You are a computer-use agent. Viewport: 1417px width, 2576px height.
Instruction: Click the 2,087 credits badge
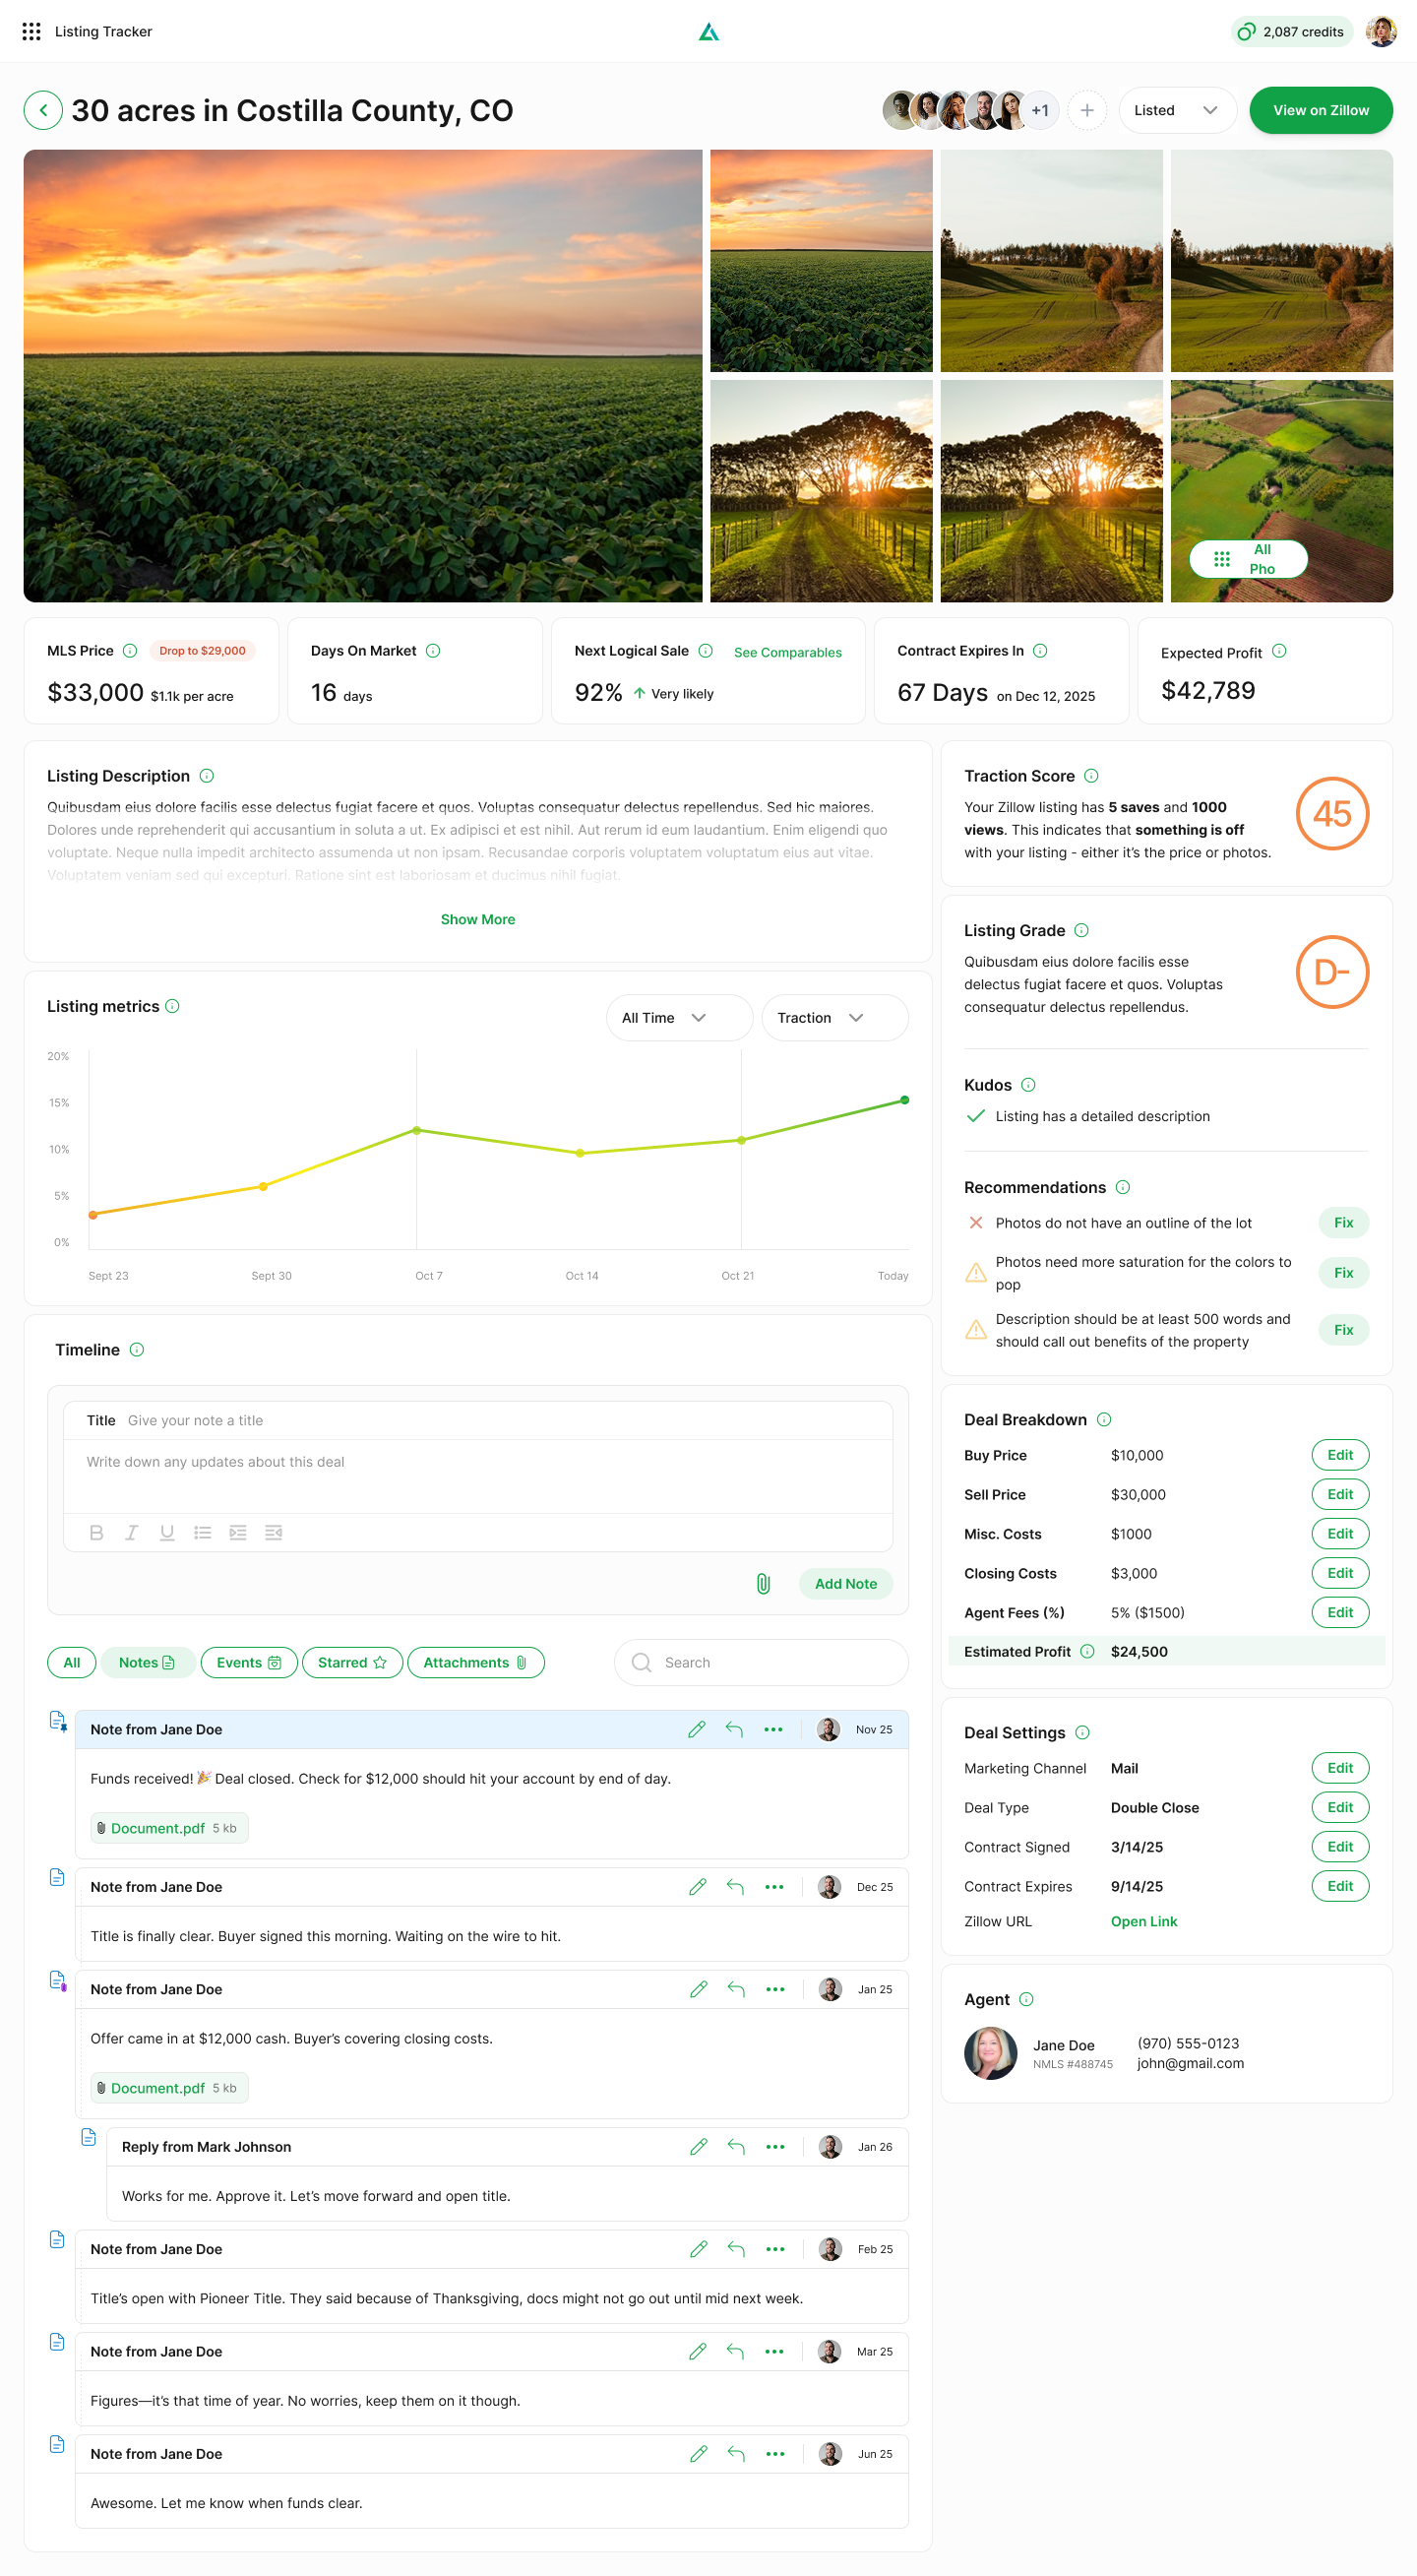pos(1291,32)
